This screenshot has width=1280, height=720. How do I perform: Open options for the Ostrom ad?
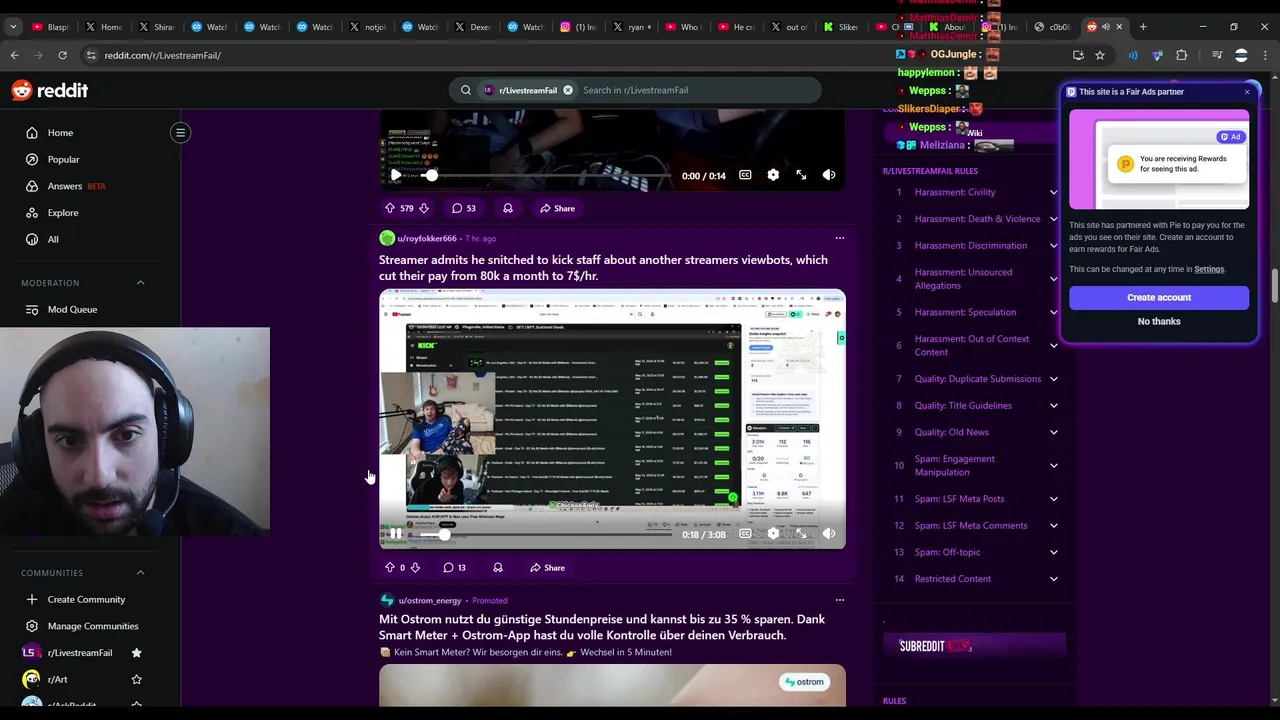pyautogui.click(x=840, y=600)
